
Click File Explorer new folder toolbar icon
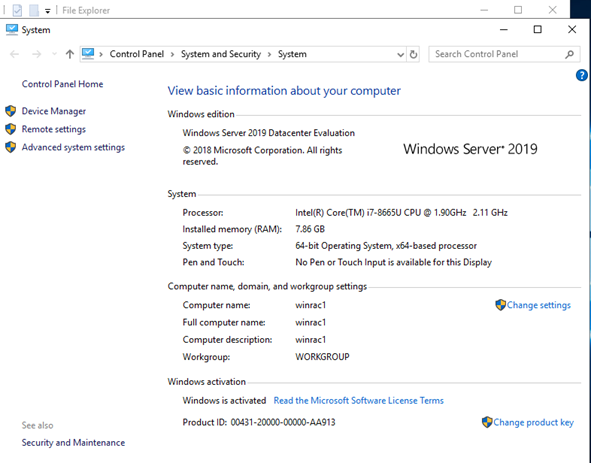pyautogui.click(x=34, y=10)
